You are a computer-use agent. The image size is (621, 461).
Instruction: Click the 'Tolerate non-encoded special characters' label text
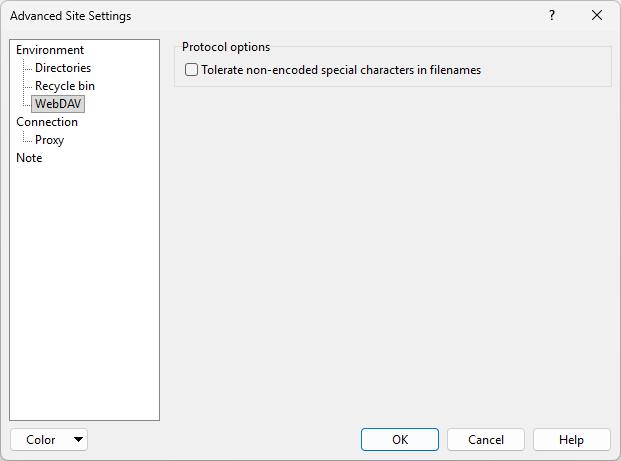pos(341,70)
